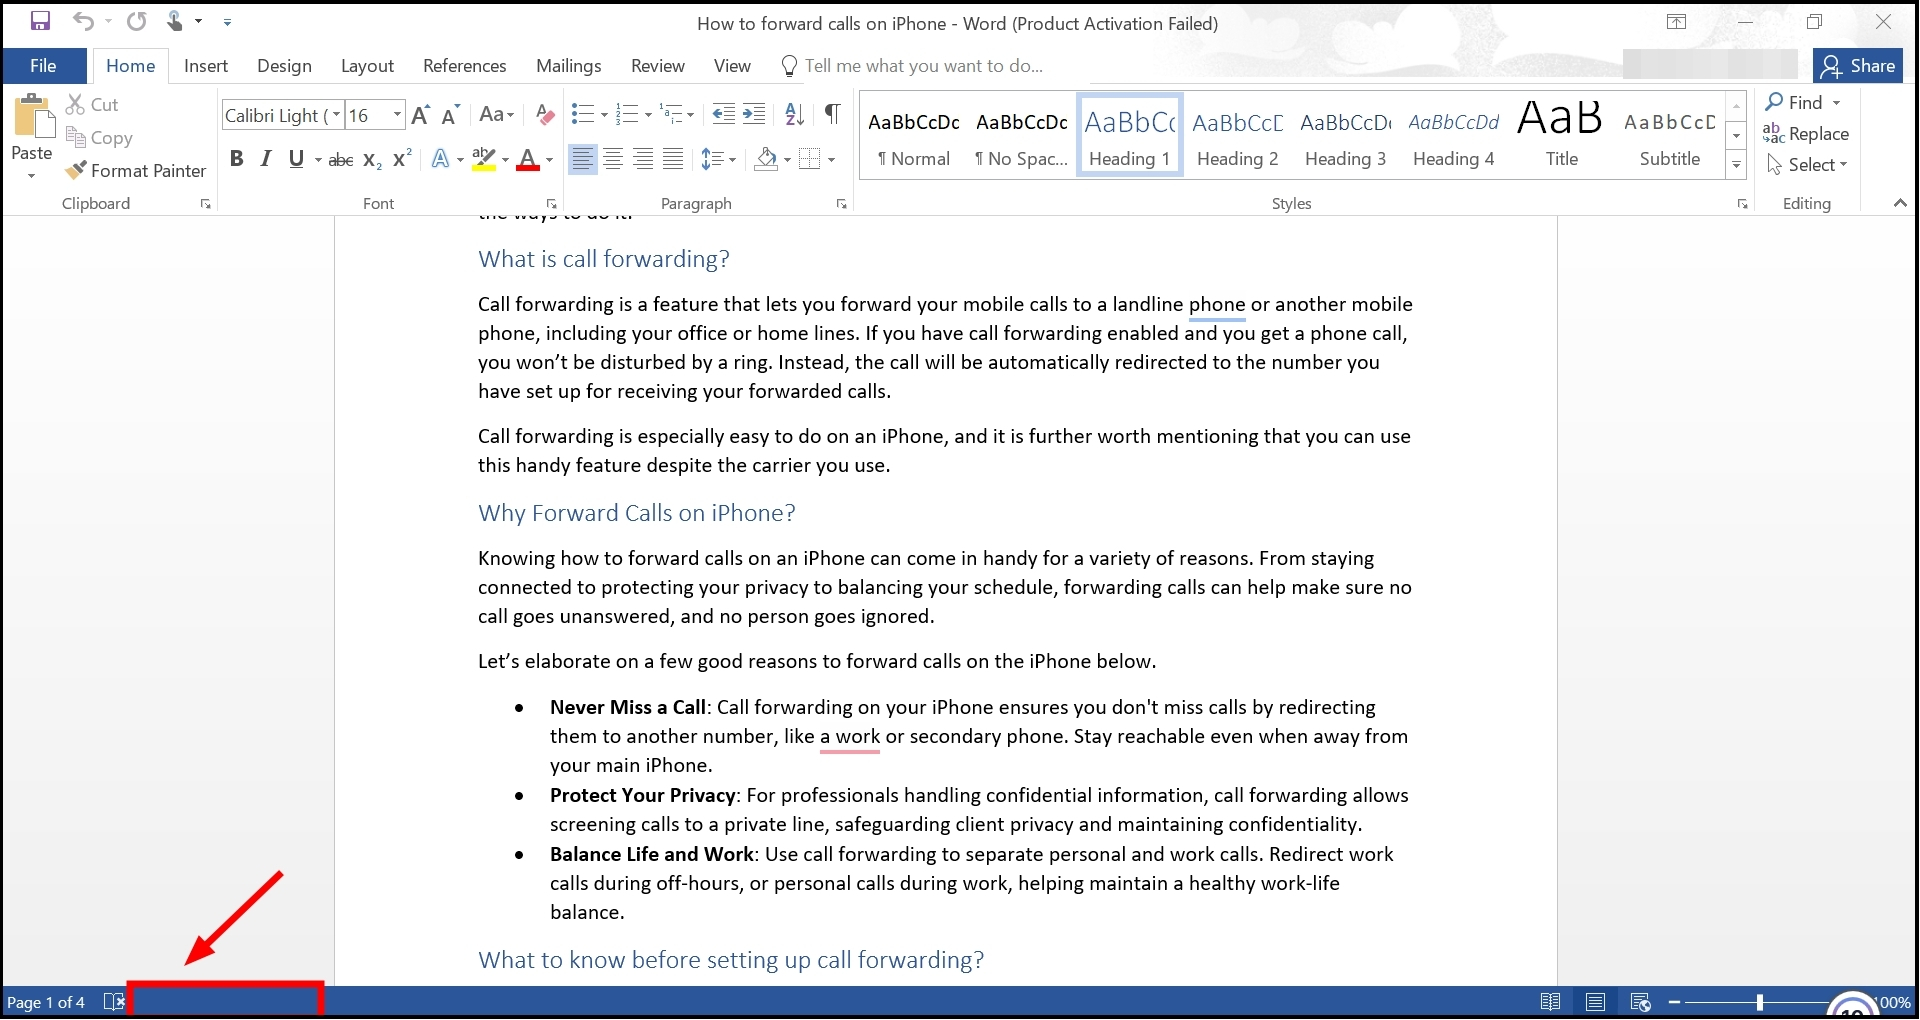1920x1020 pixels.
Task: Apply strikethrough to text
Action: click(x=340, y=158)
